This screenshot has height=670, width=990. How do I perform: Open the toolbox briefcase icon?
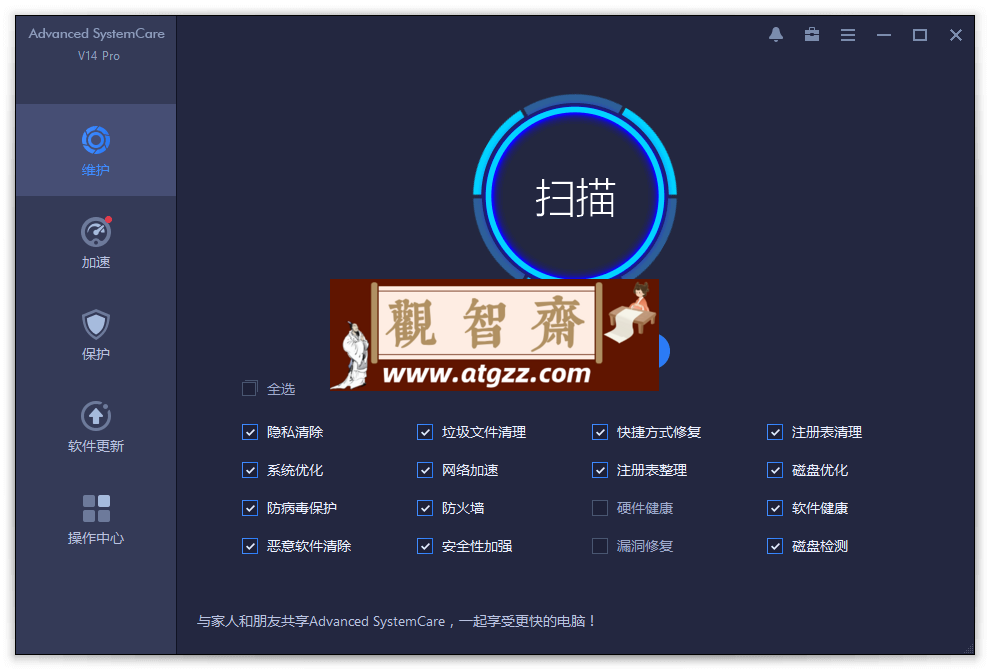pyautogui.click(x=812, y=35)
